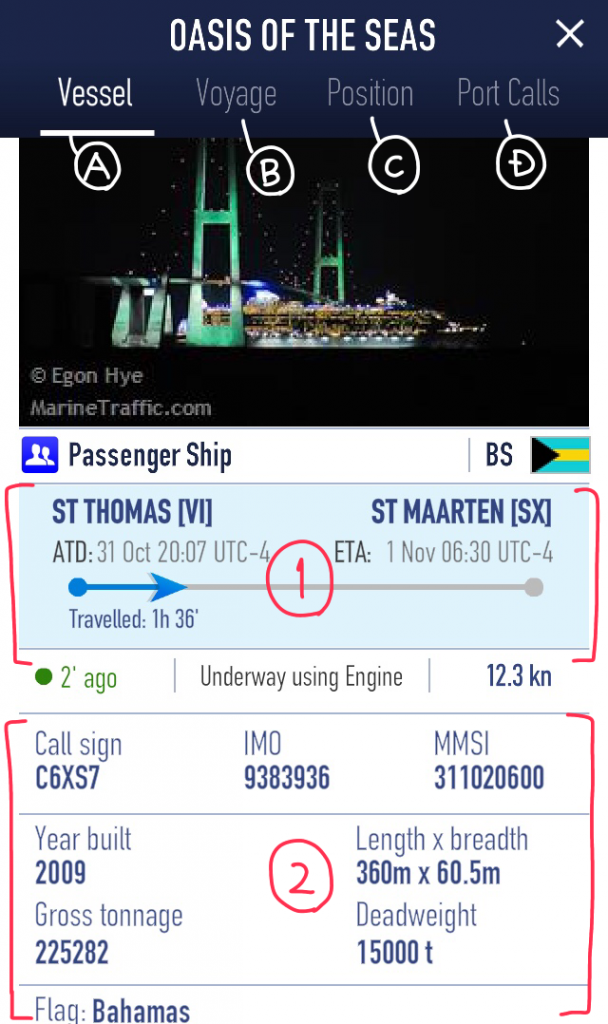Image resolution: width=608 pixels, height=1024 pixels.
Task: Click the IMO number 9383936
Action: pos(287,778)
